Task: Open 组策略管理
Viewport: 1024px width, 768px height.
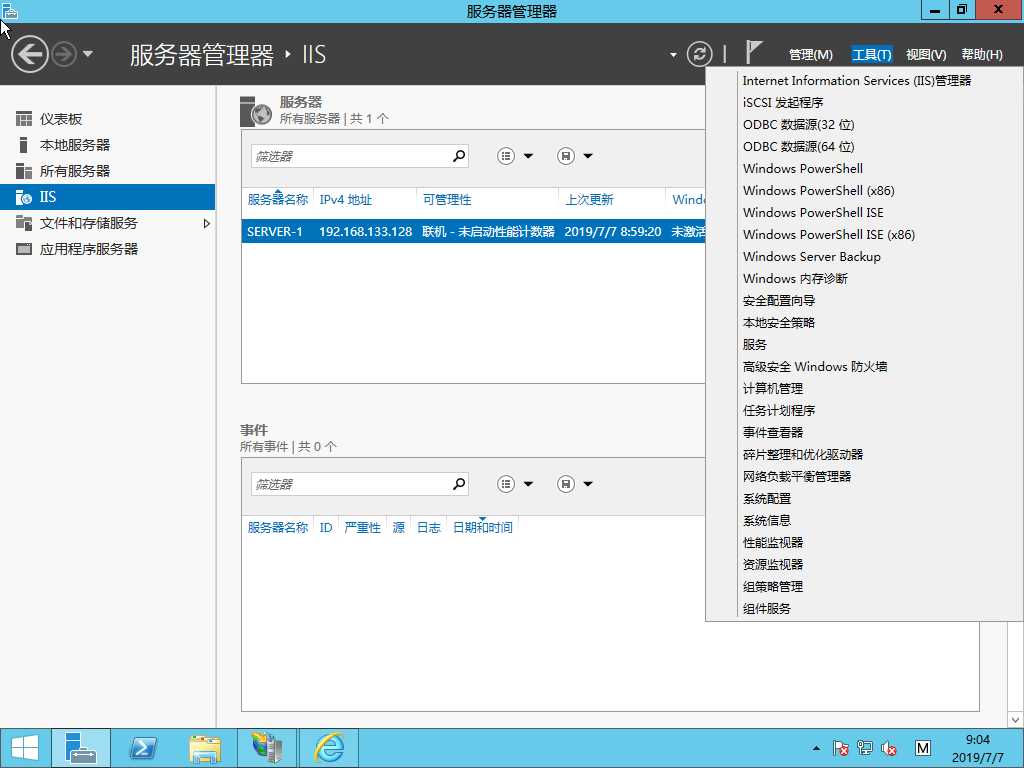Action: tap(773, 586)
